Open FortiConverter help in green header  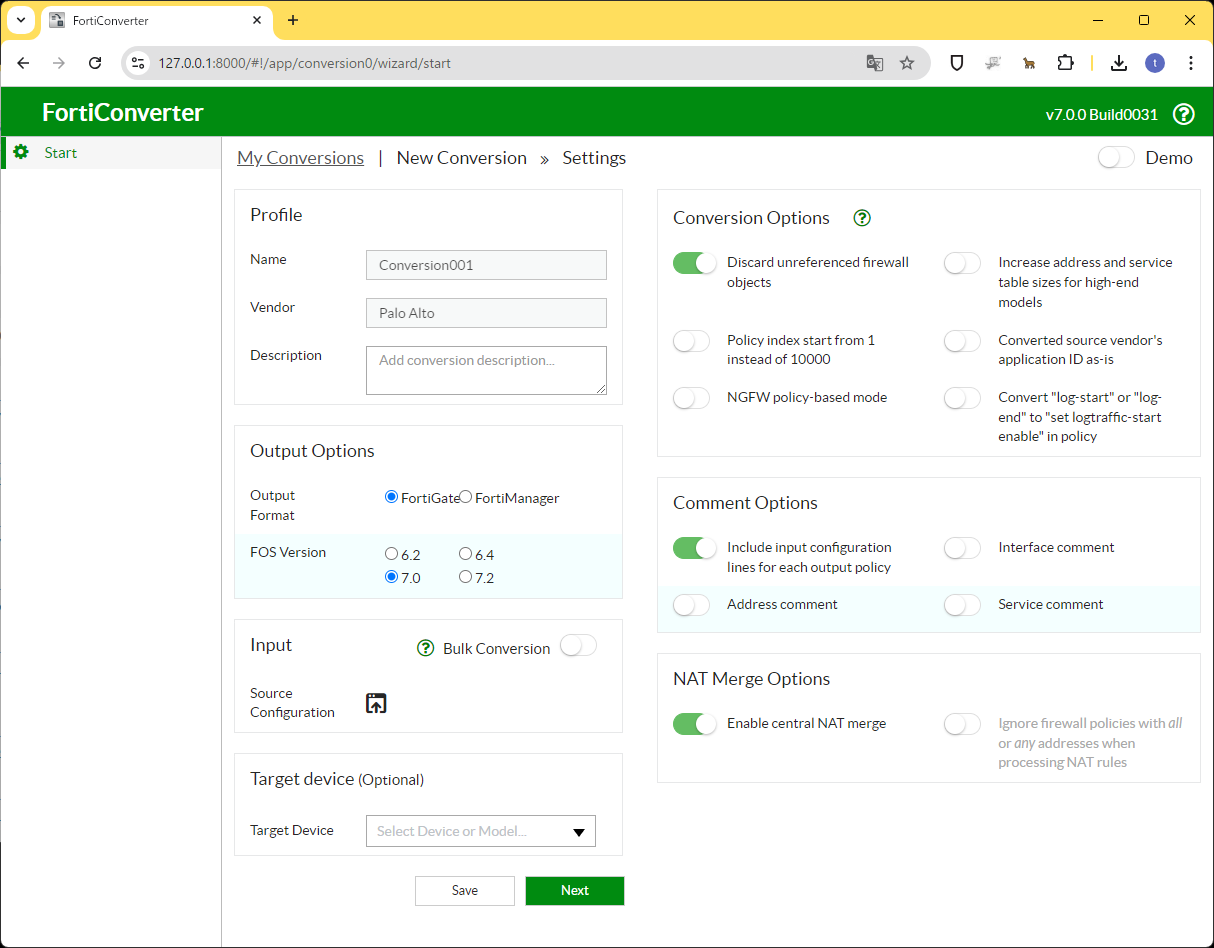tap(1183, 114)
